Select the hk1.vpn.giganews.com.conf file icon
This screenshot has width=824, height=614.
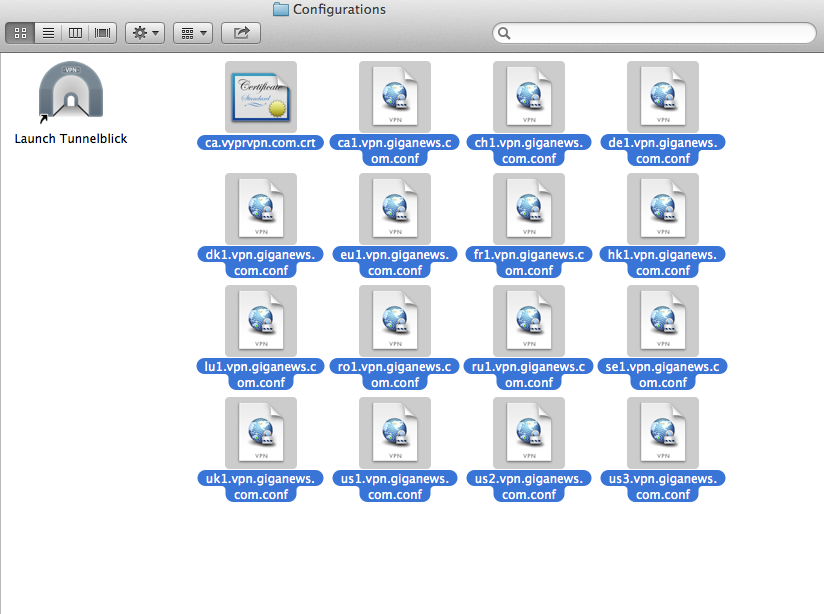663,209
